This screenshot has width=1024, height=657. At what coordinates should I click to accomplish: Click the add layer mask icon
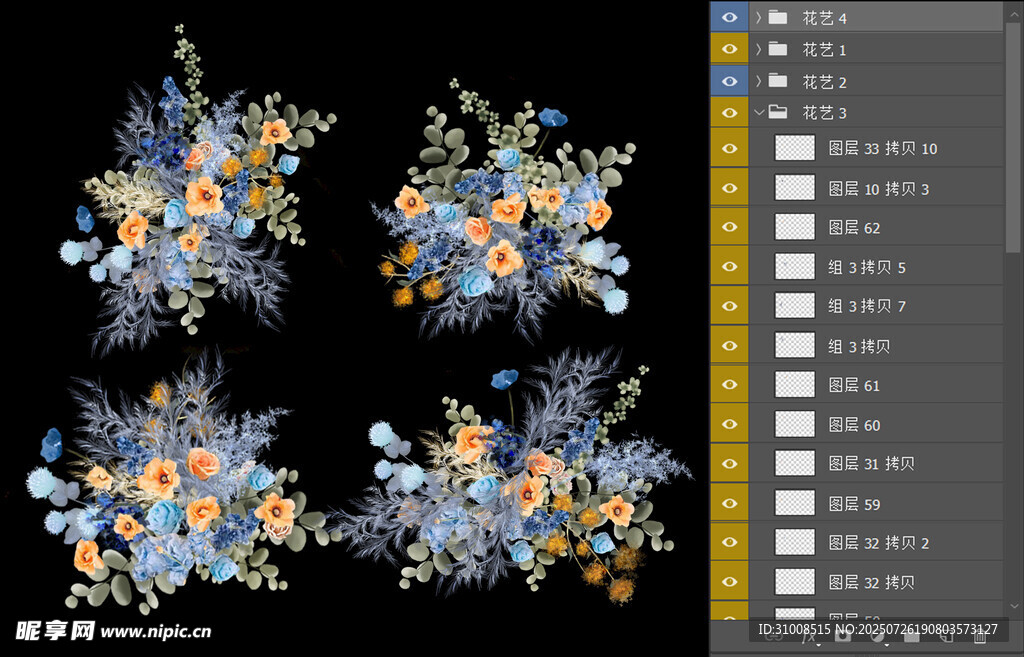point(844,635)
